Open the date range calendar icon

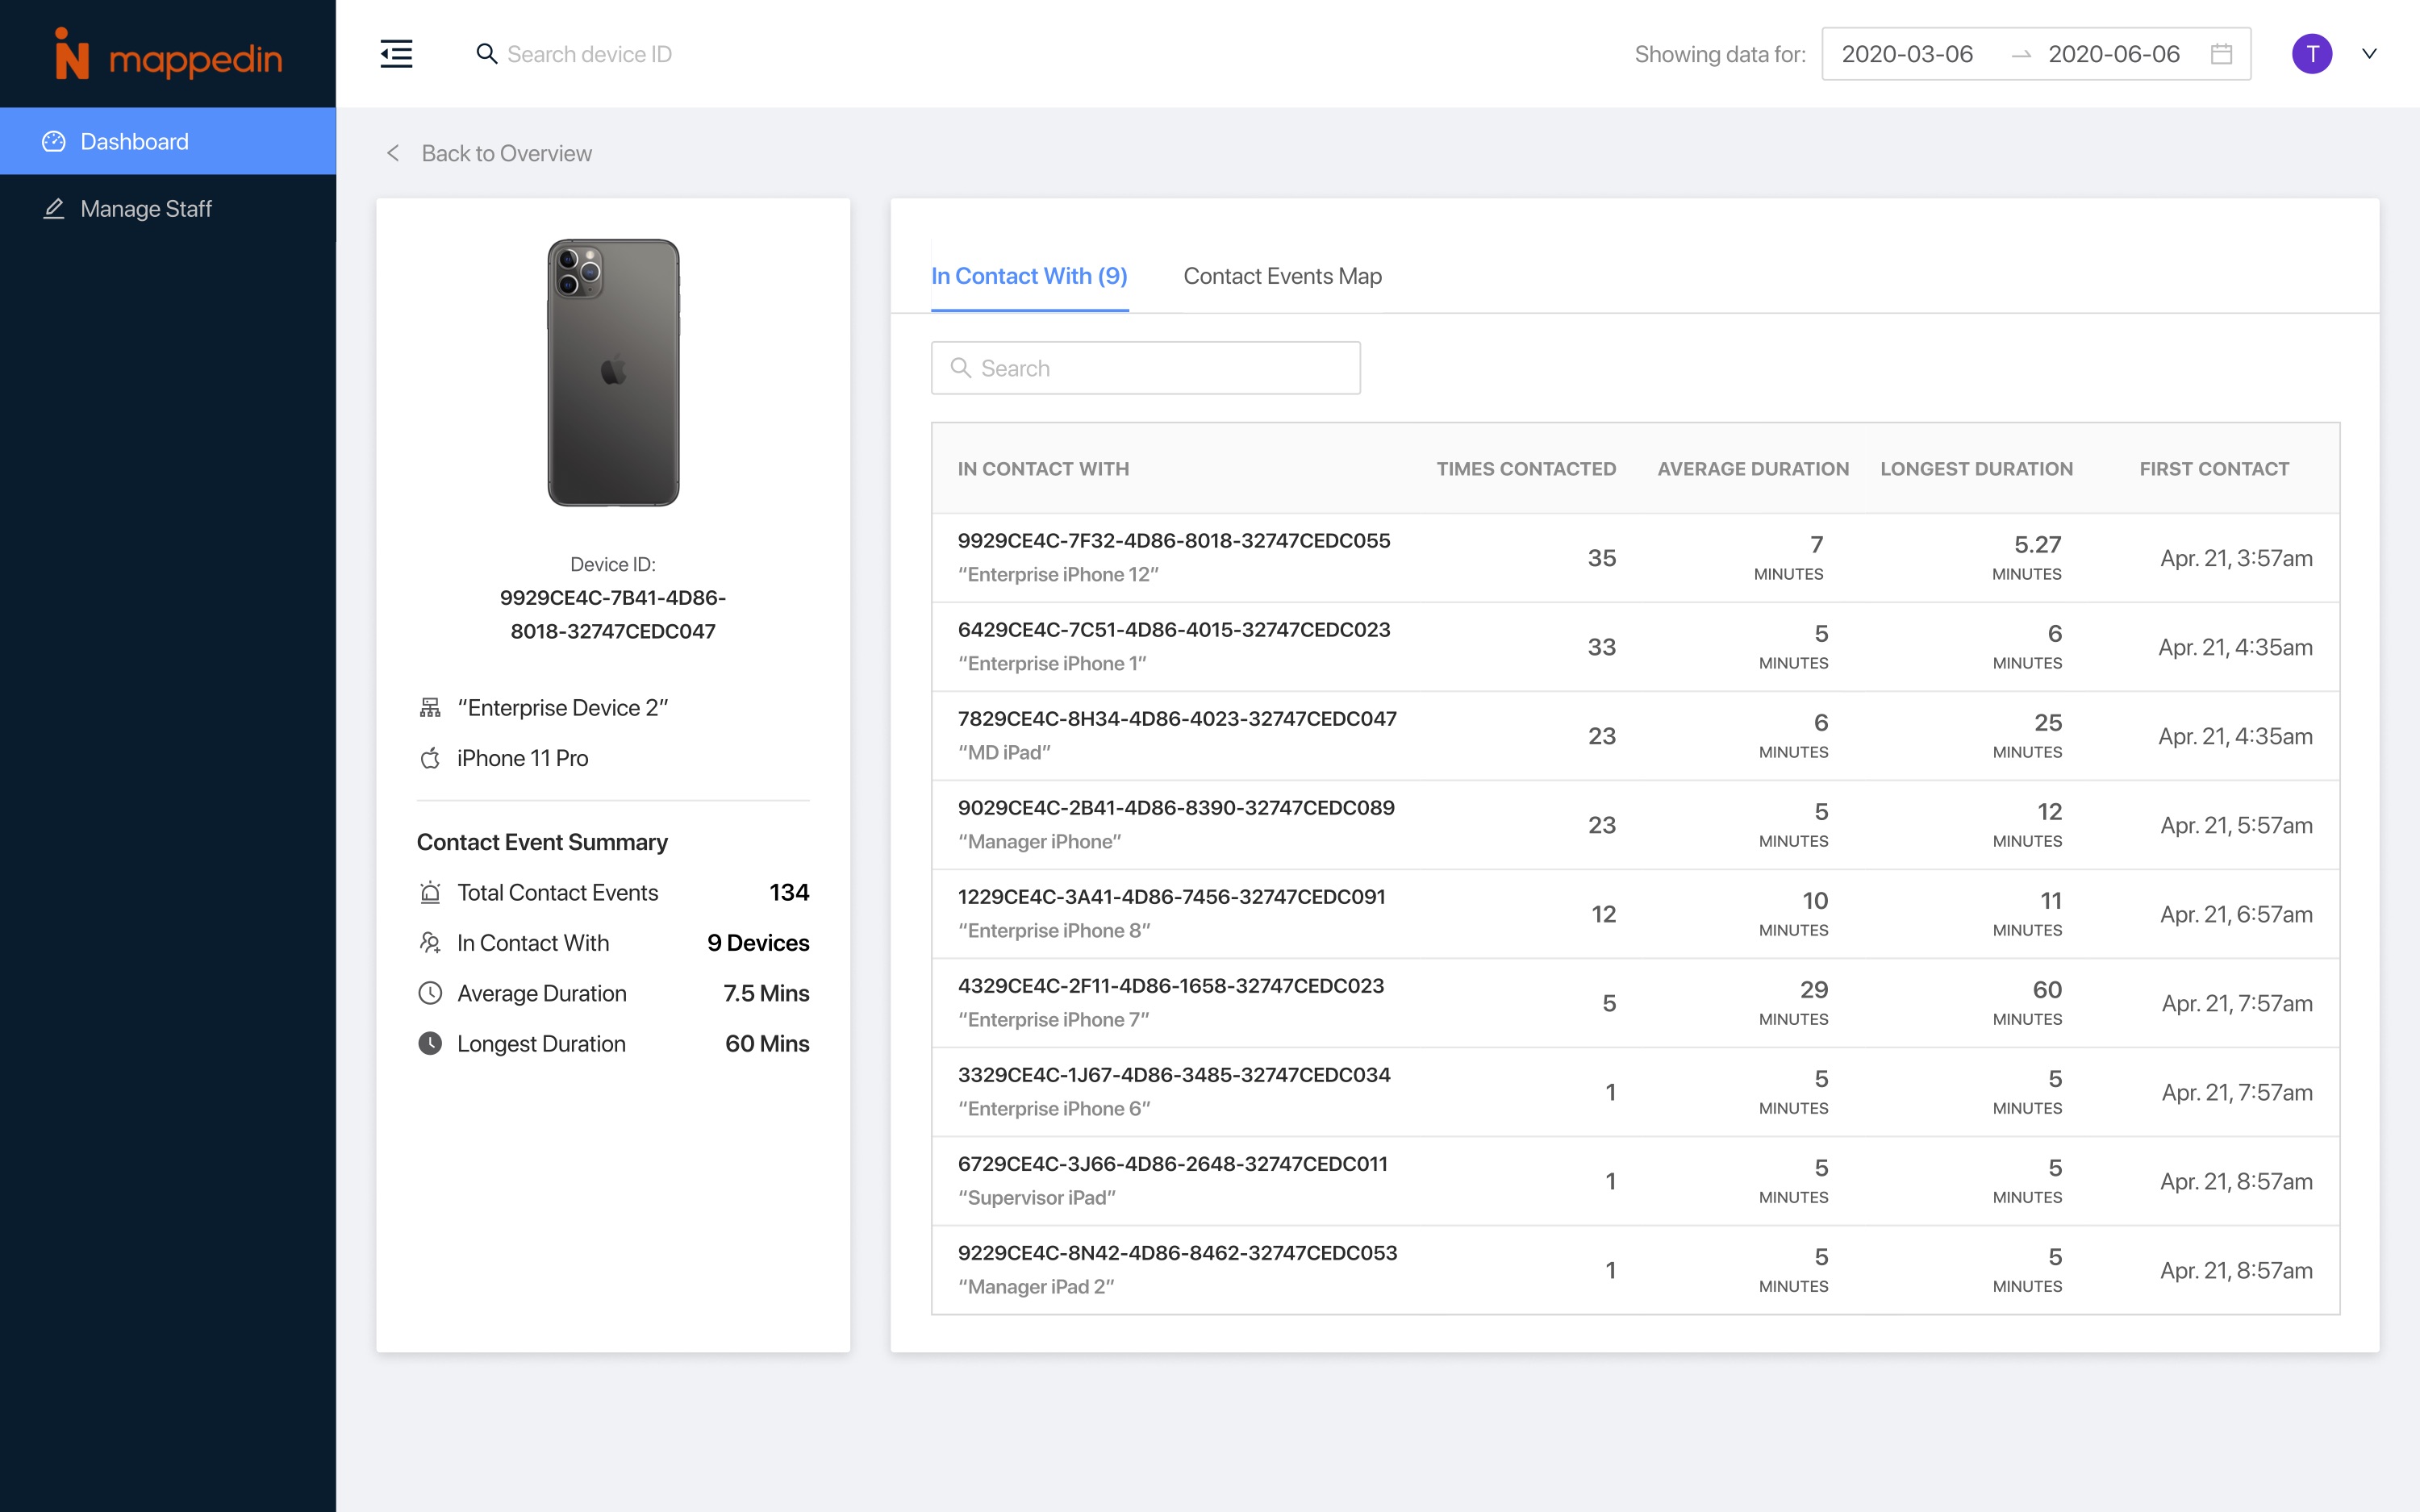(2221, 54)
